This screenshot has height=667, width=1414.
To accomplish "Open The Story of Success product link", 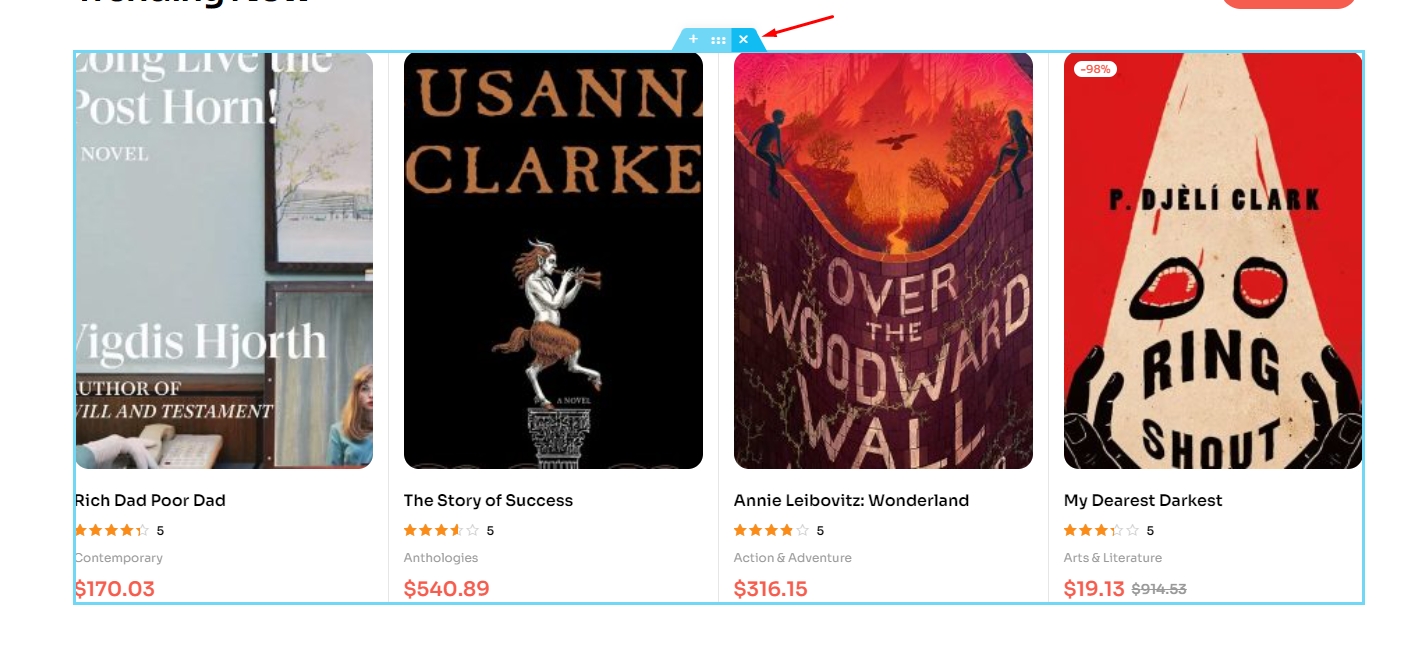I will [x=488, y=500].
